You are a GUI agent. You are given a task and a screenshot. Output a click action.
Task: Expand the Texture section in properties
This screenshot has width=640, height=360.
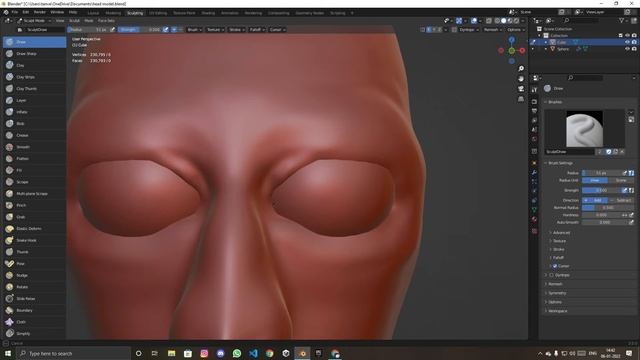559,241
